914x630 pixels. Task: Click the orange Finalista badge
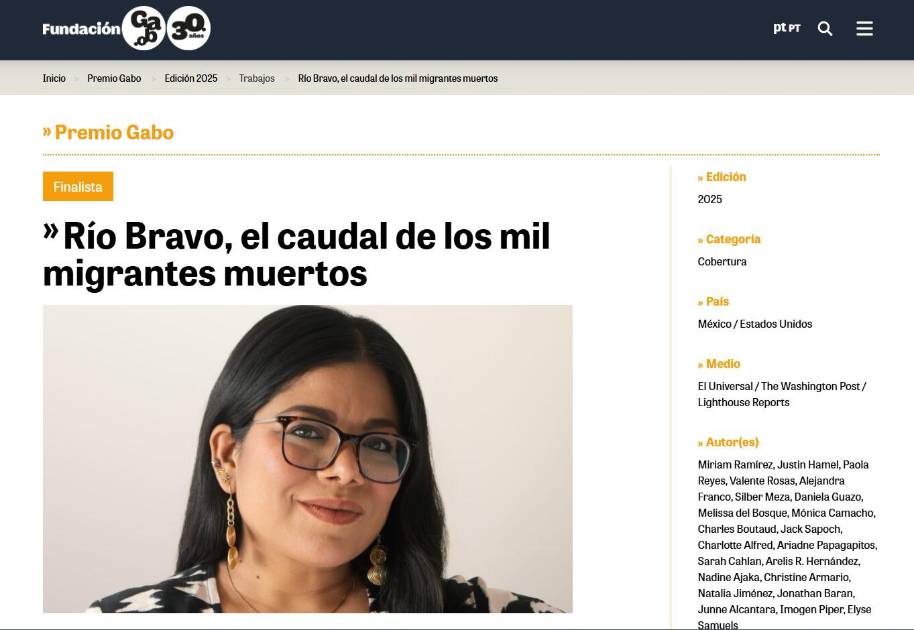tap(78, 186)
